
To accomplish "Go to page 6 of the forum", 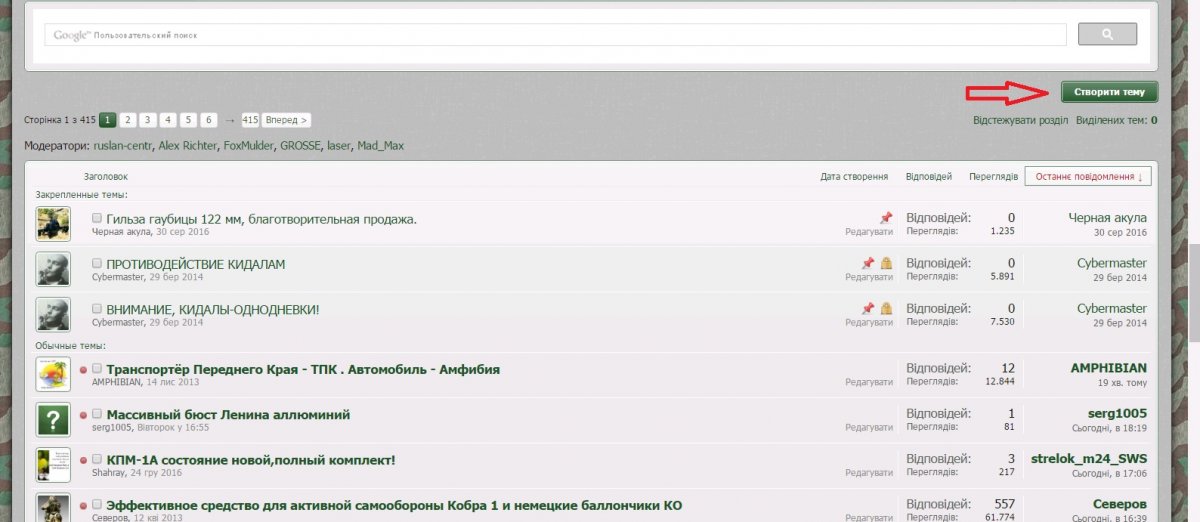I will pos(209,120).
